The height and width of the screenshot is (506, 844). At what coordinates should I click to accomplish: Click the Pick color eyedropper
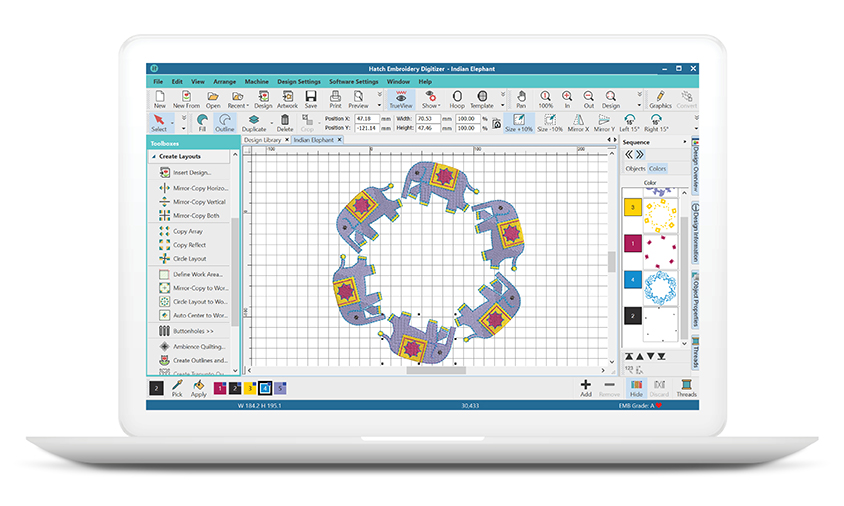(177, 388)
